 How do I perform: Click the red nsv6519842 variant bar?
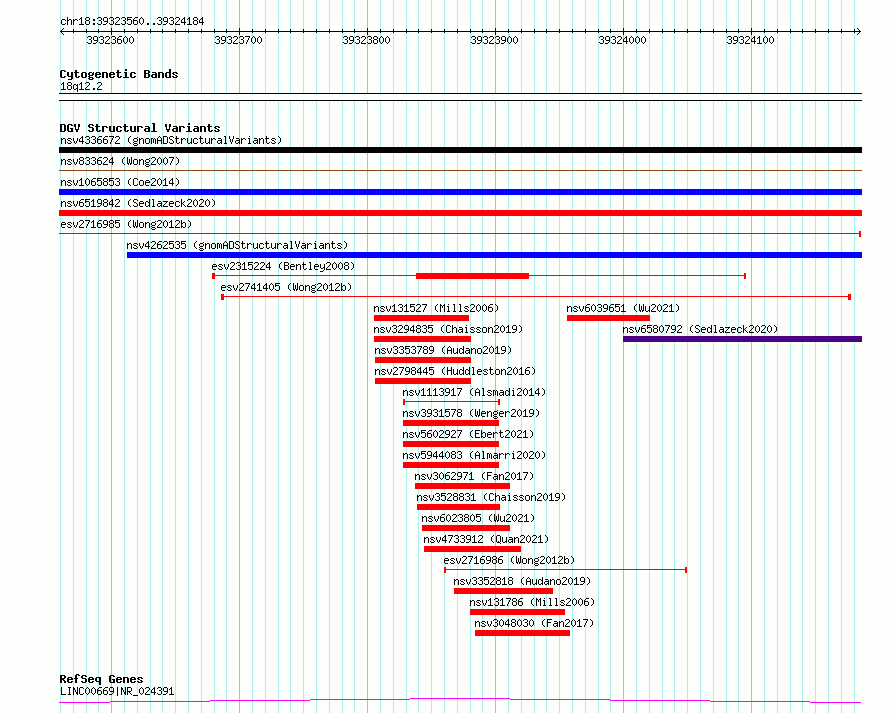click(x=460, y=213)
